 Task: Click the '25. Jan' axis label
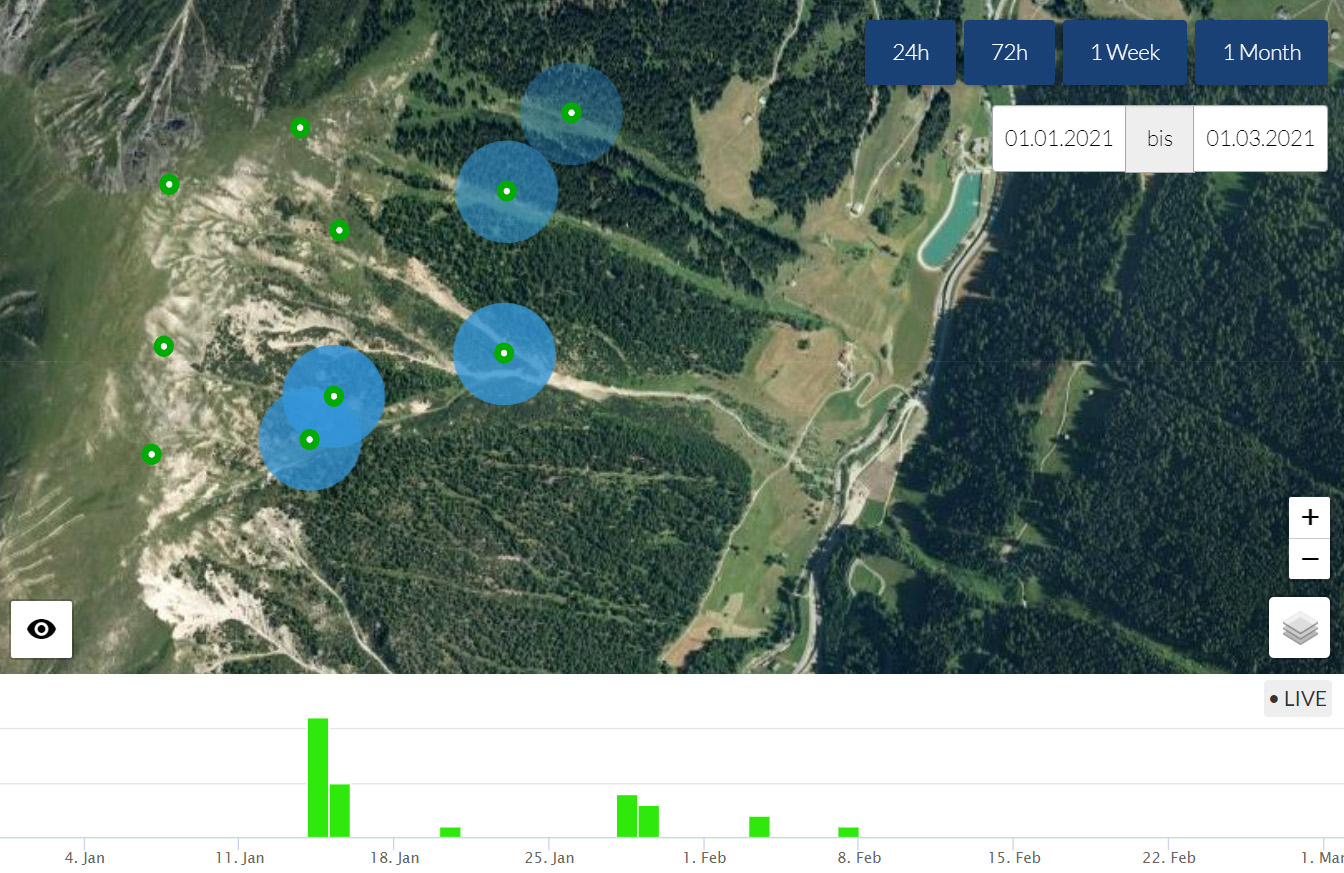pos(549,858)
